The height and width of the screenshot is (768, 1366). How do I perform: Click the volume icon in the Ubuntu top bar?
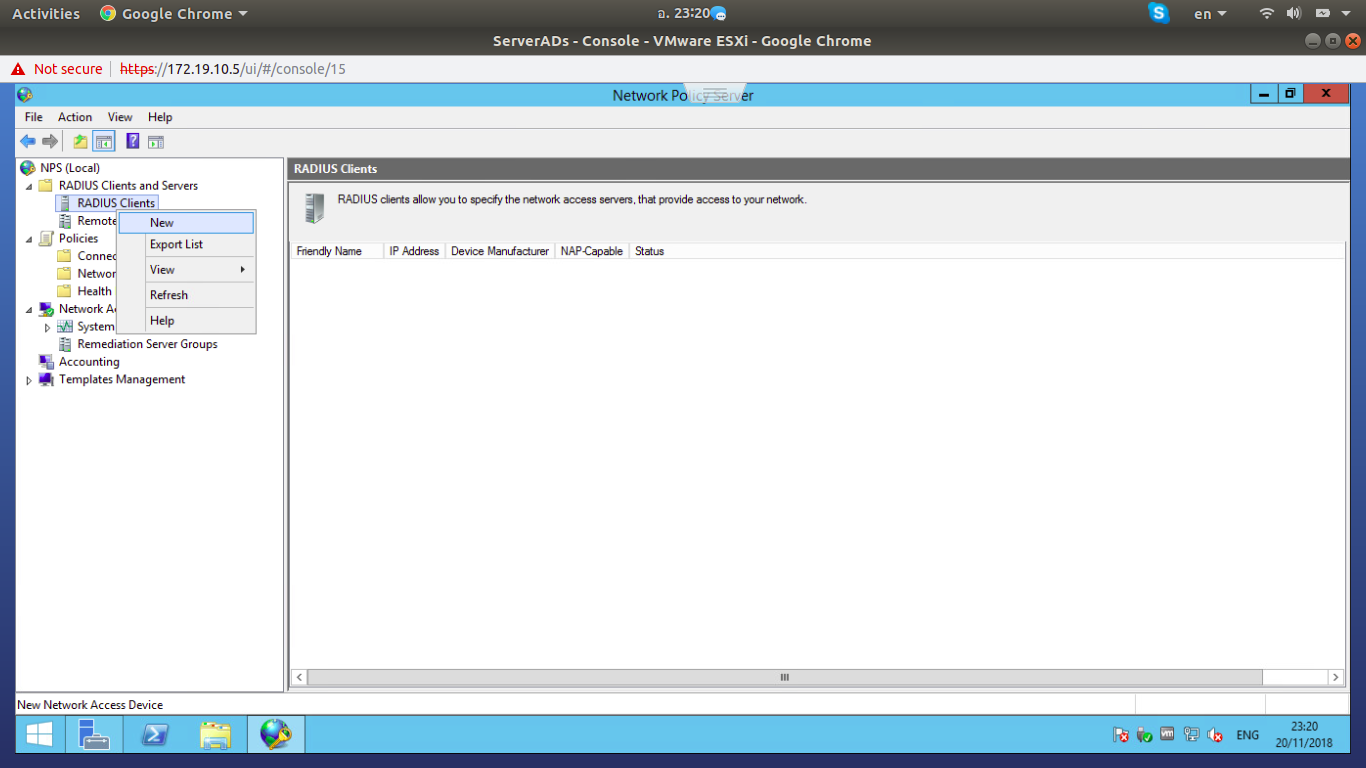(x=1293, y=13)
